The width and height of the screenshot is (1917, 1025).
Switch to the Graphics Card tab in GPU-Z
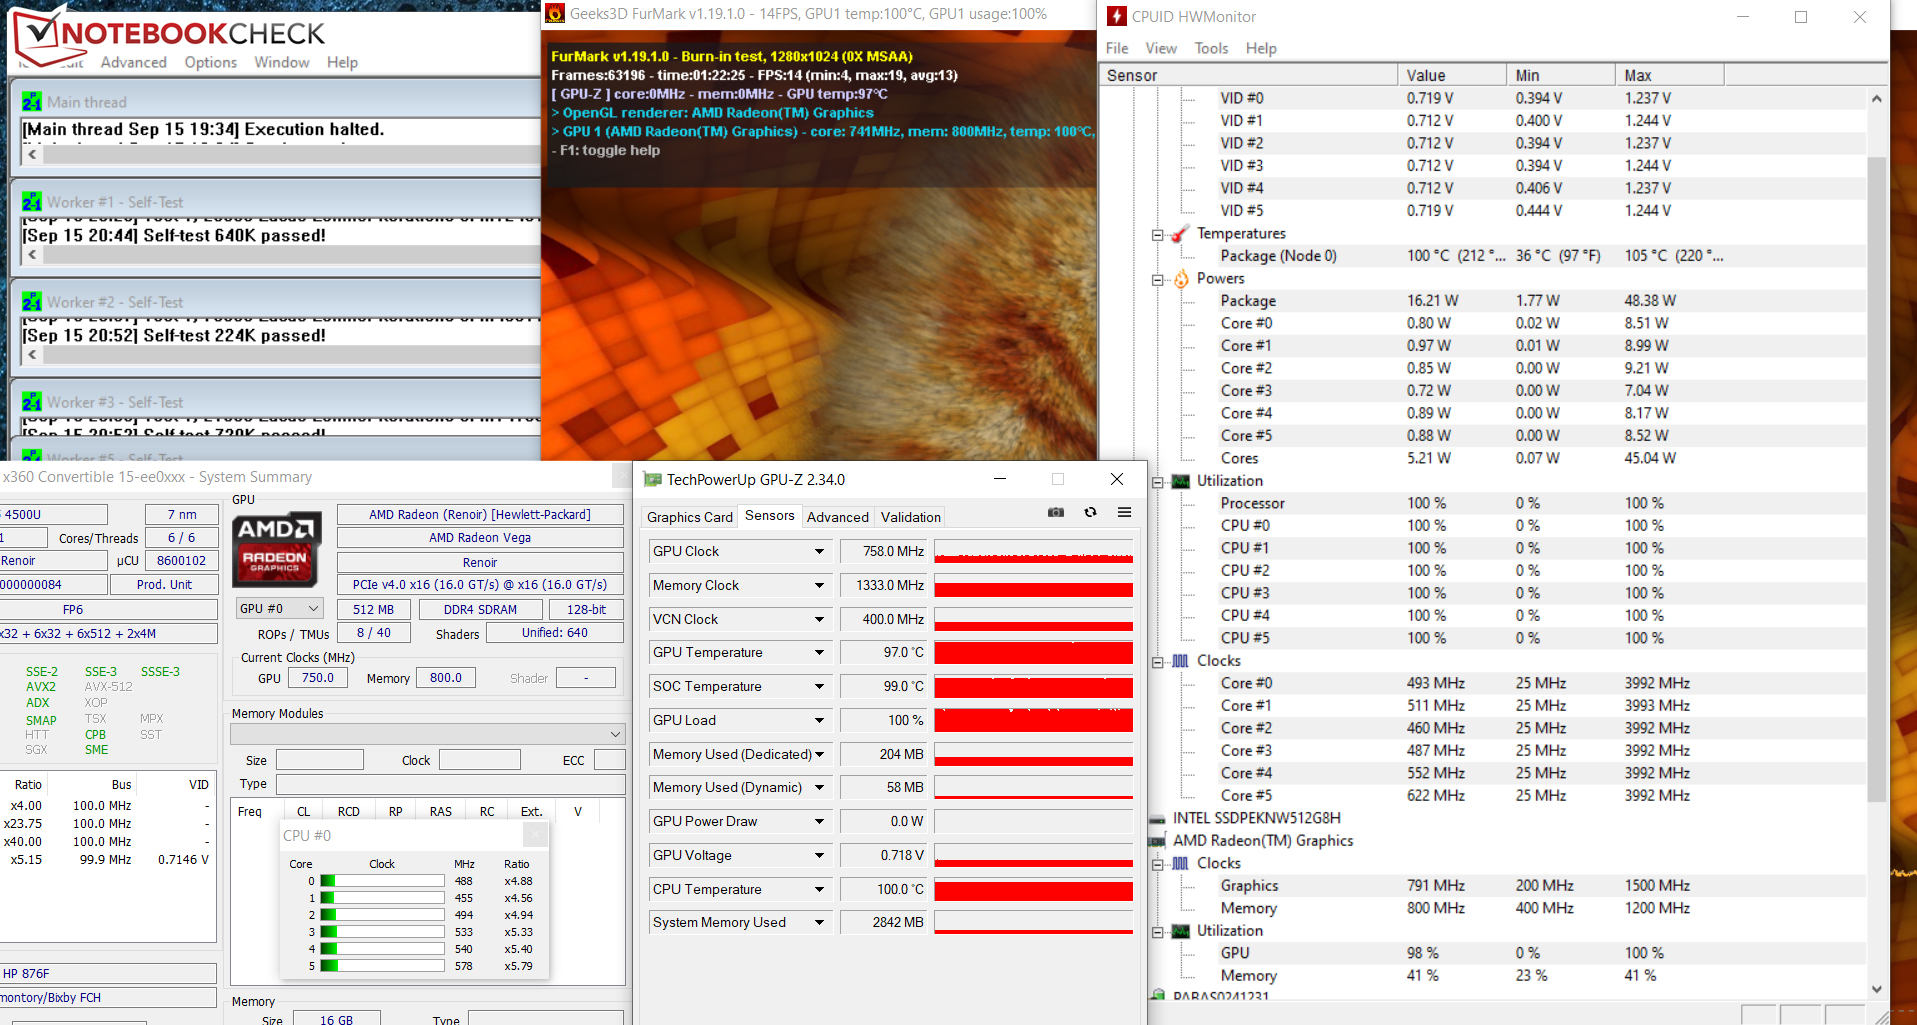tap(690, 517)
